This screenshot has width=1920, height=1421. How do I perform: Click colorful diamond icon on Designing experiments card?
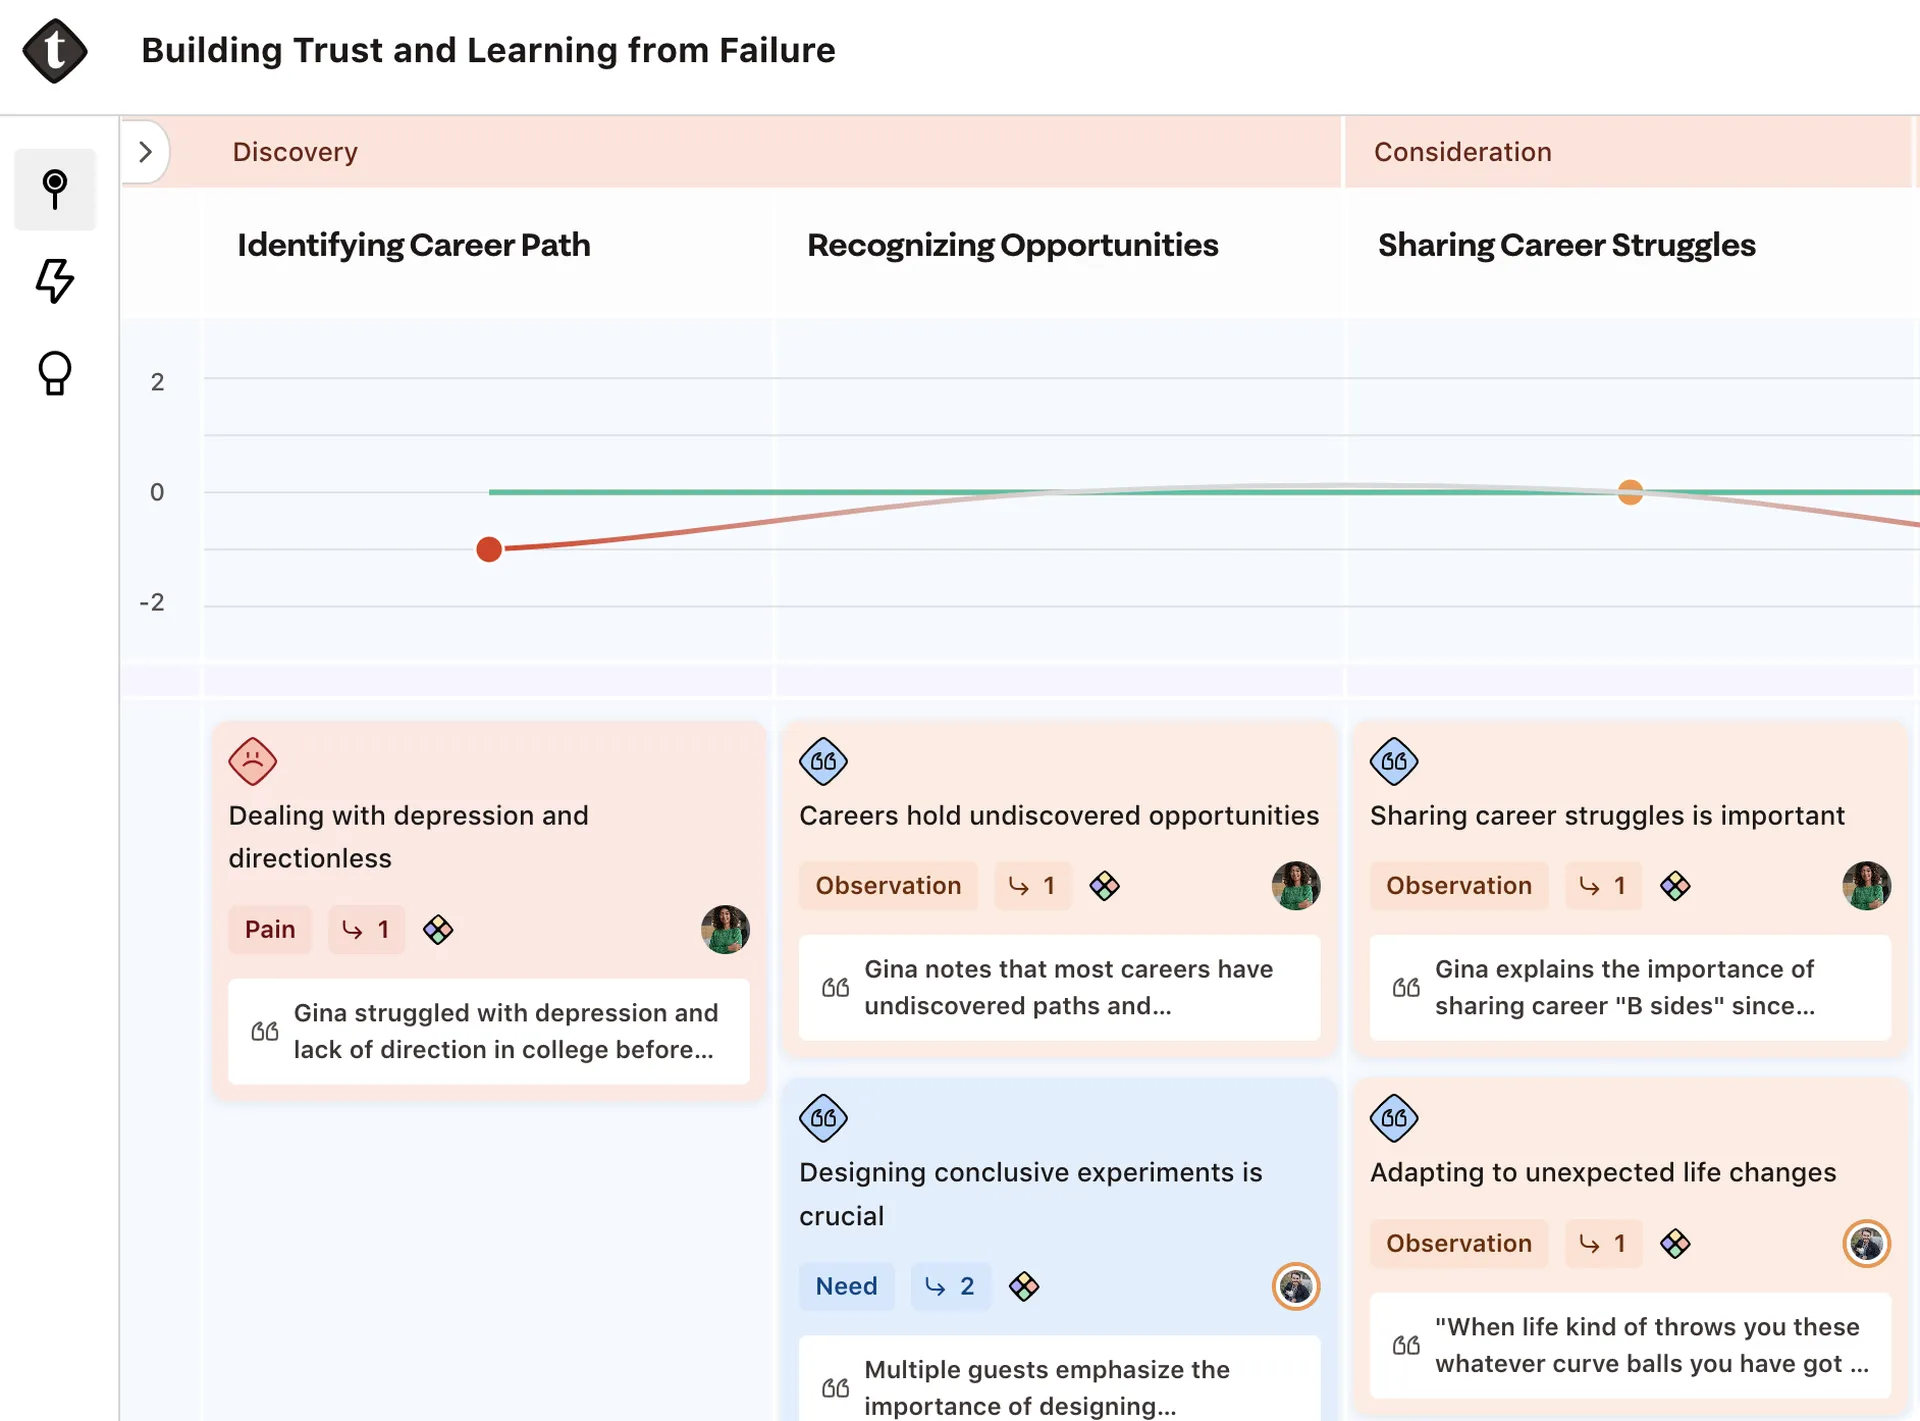coord(1024,1287)
